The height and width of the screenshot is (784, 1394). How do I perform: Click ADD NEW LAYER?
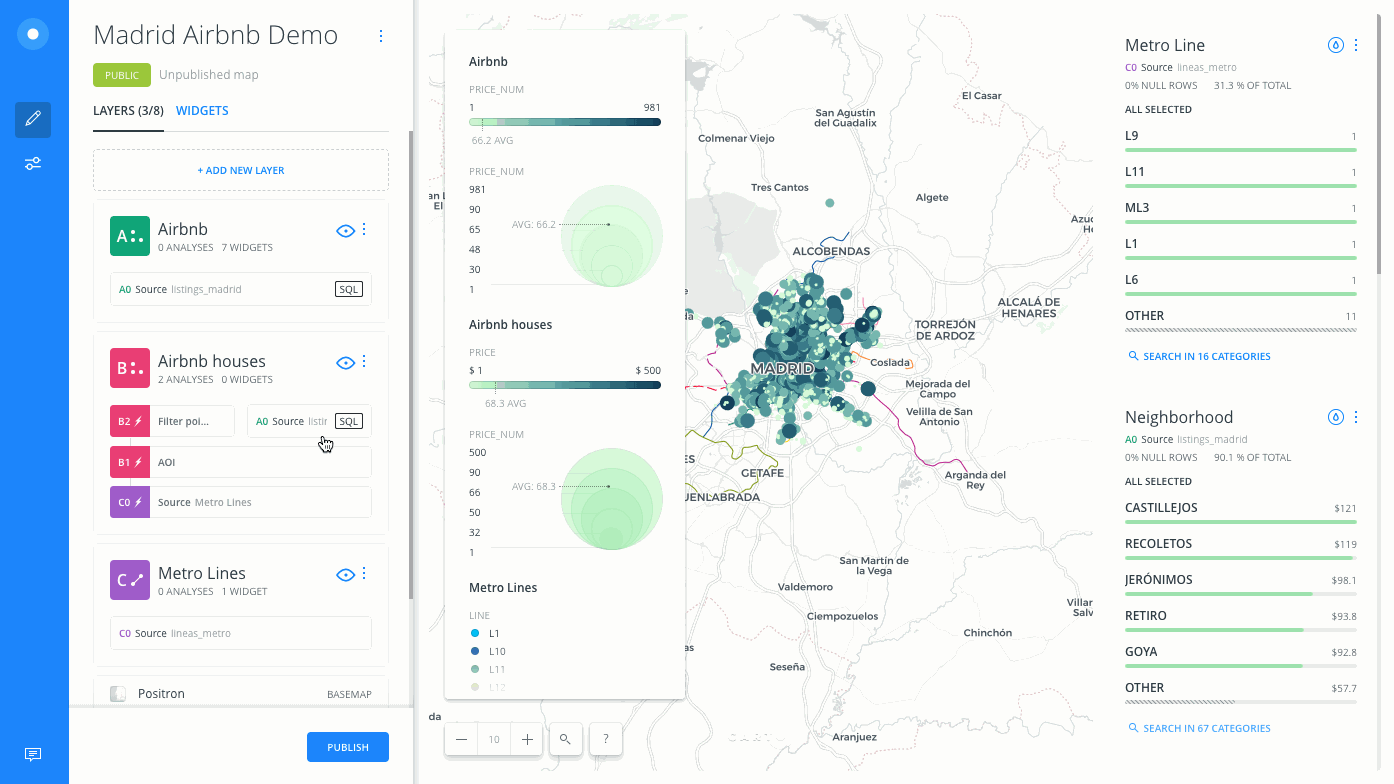coord(240,169)
